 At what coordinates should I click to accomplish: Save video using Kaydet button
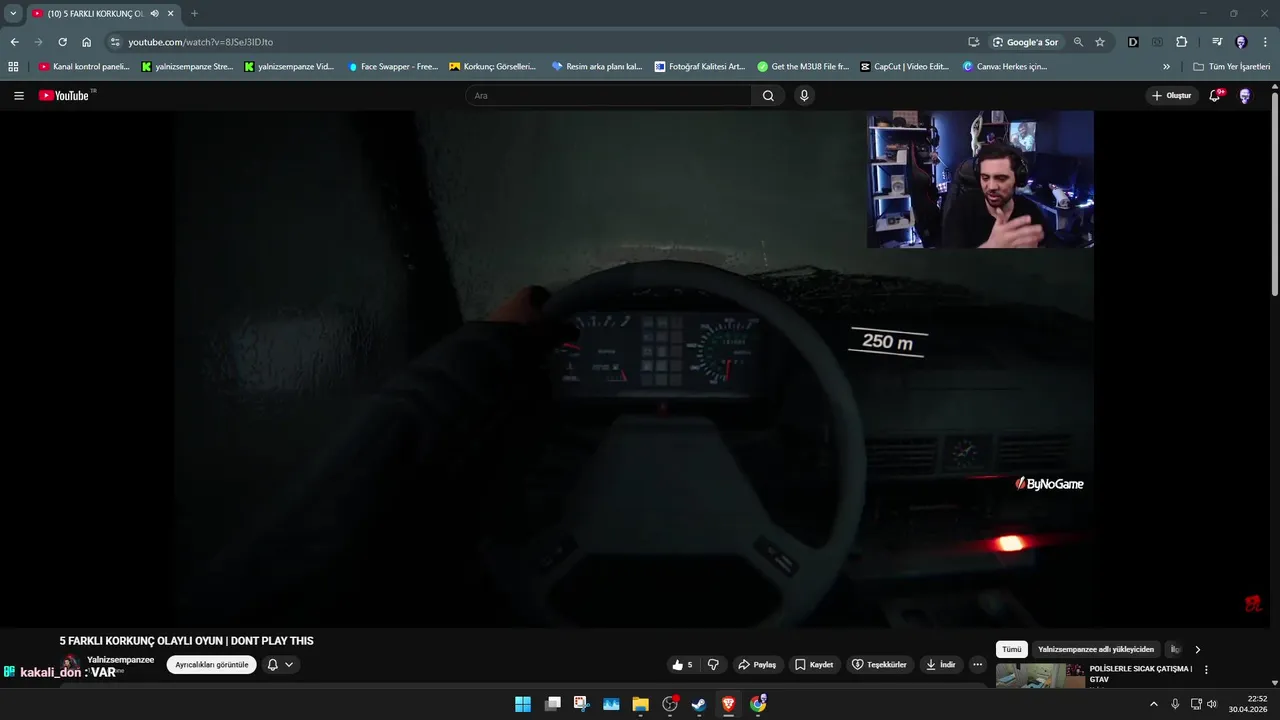click(x=814, y=665)
